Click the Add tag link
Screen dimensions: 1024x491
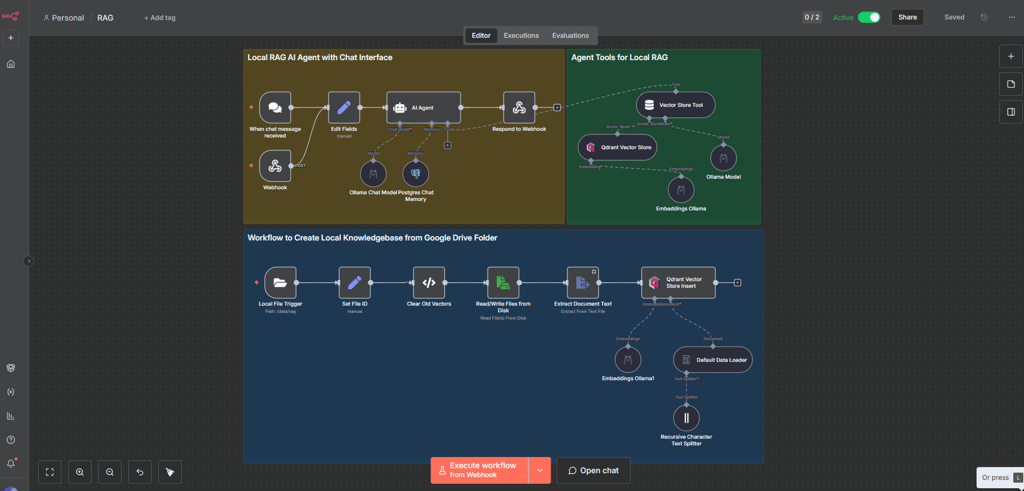pos(160,18)
